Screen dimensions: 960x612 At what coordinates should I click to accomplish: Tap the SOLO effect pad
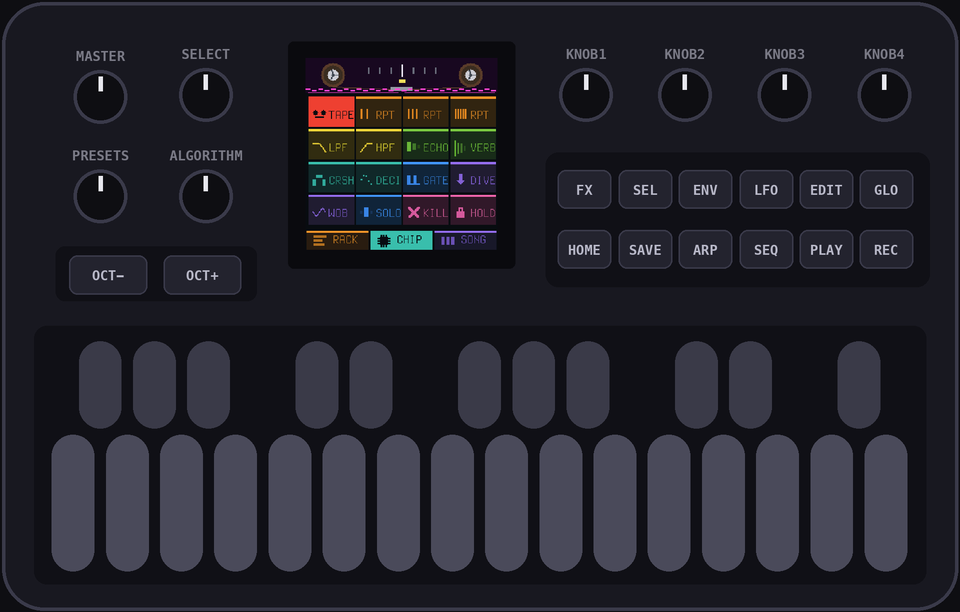coord(378,211)
